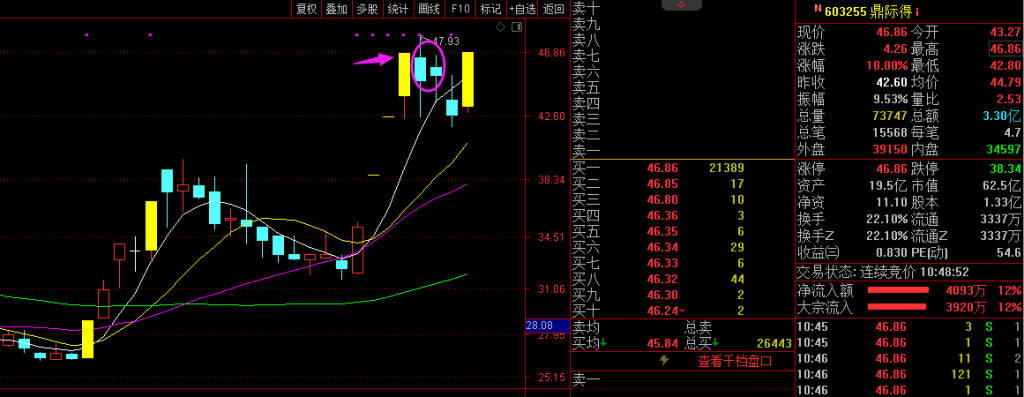Open stock info via the "i" icon
The height and width of the screenshot is (397, 1024).
click(918, 11)
